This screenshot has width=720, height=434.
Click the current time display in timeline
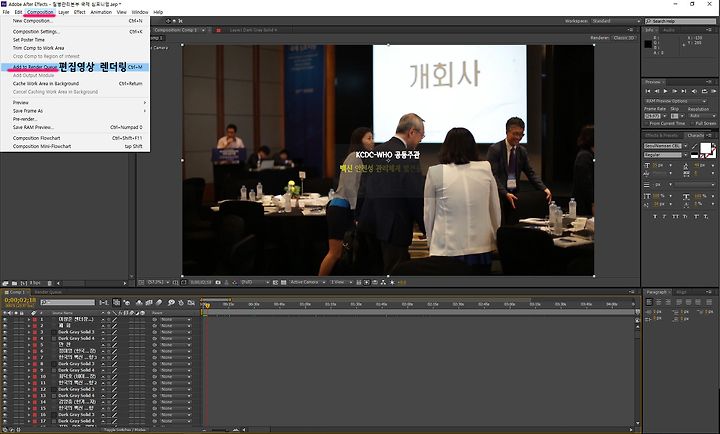pos(20,300)
